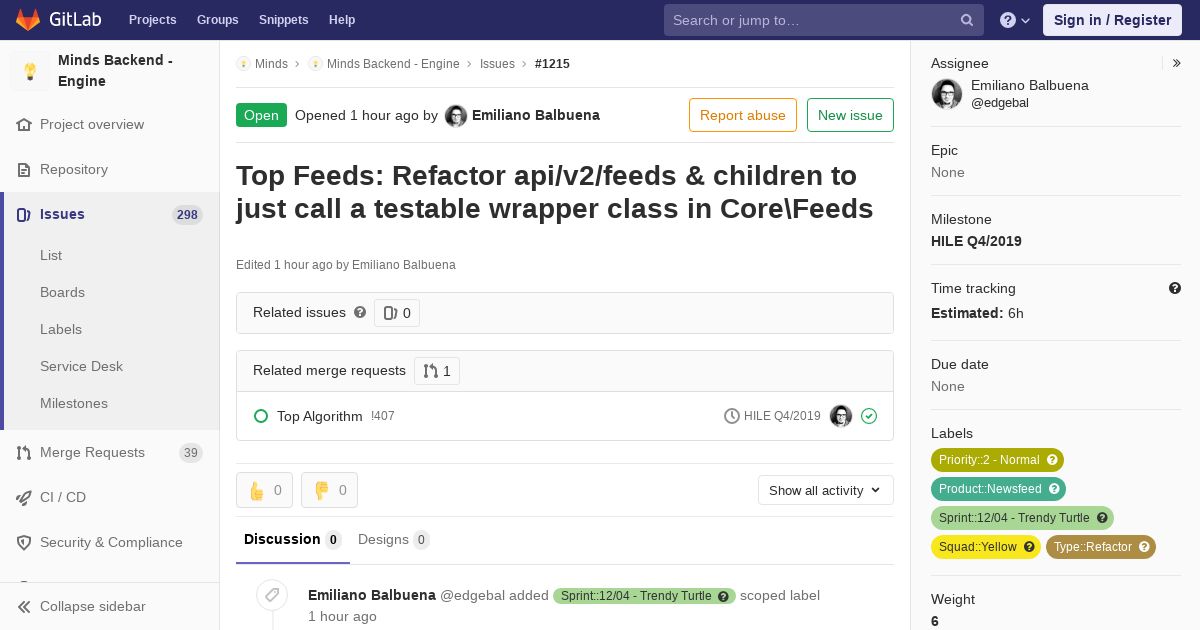This screenshot has height=630, width=1200.
Task: Click Issues breadcrumb link
Action: click(x=497, y=64)
